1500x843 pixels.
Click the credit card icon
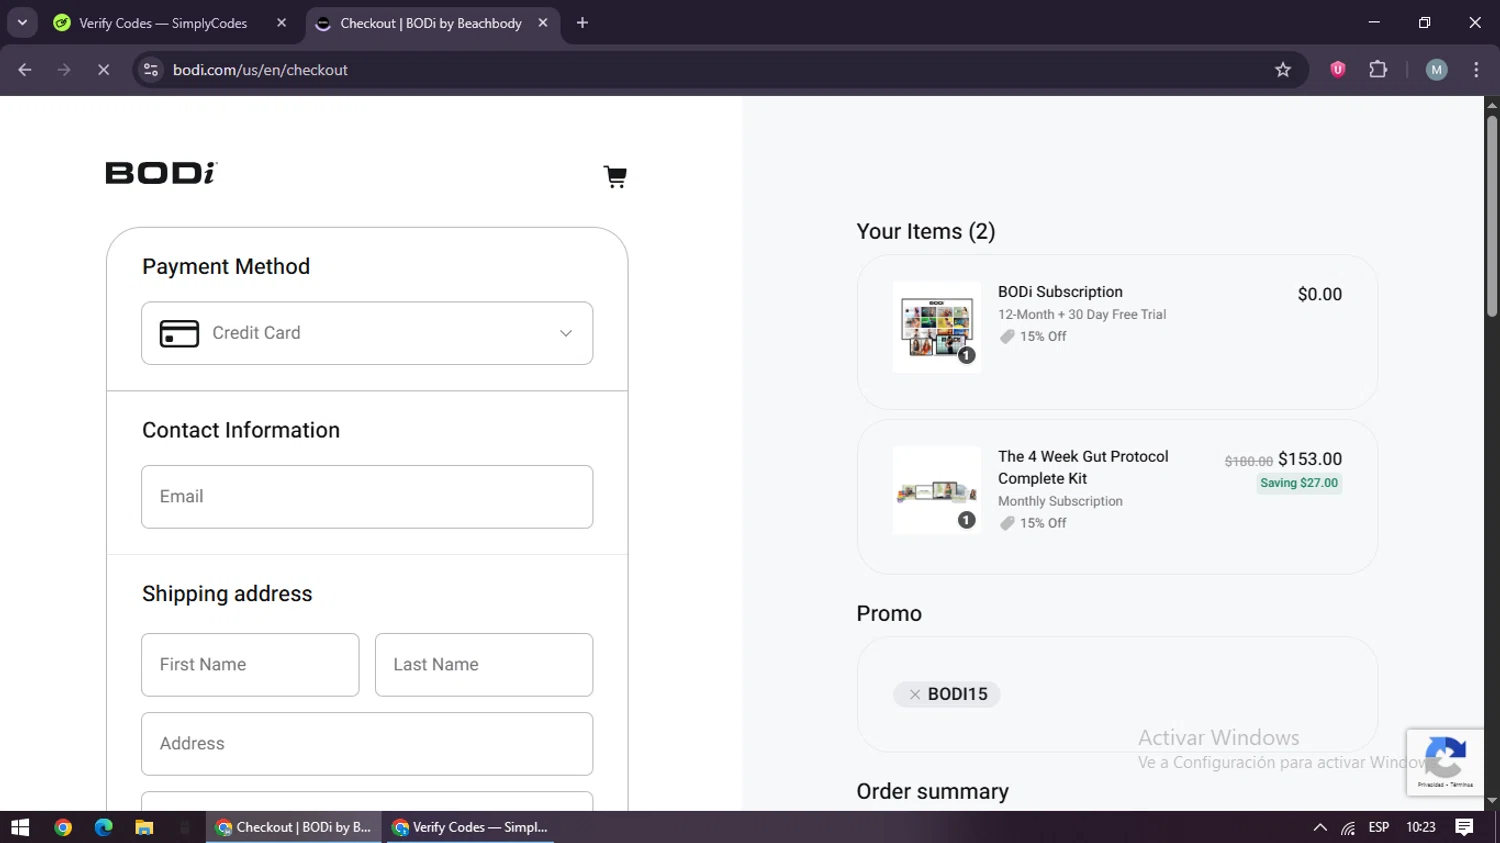179,333
